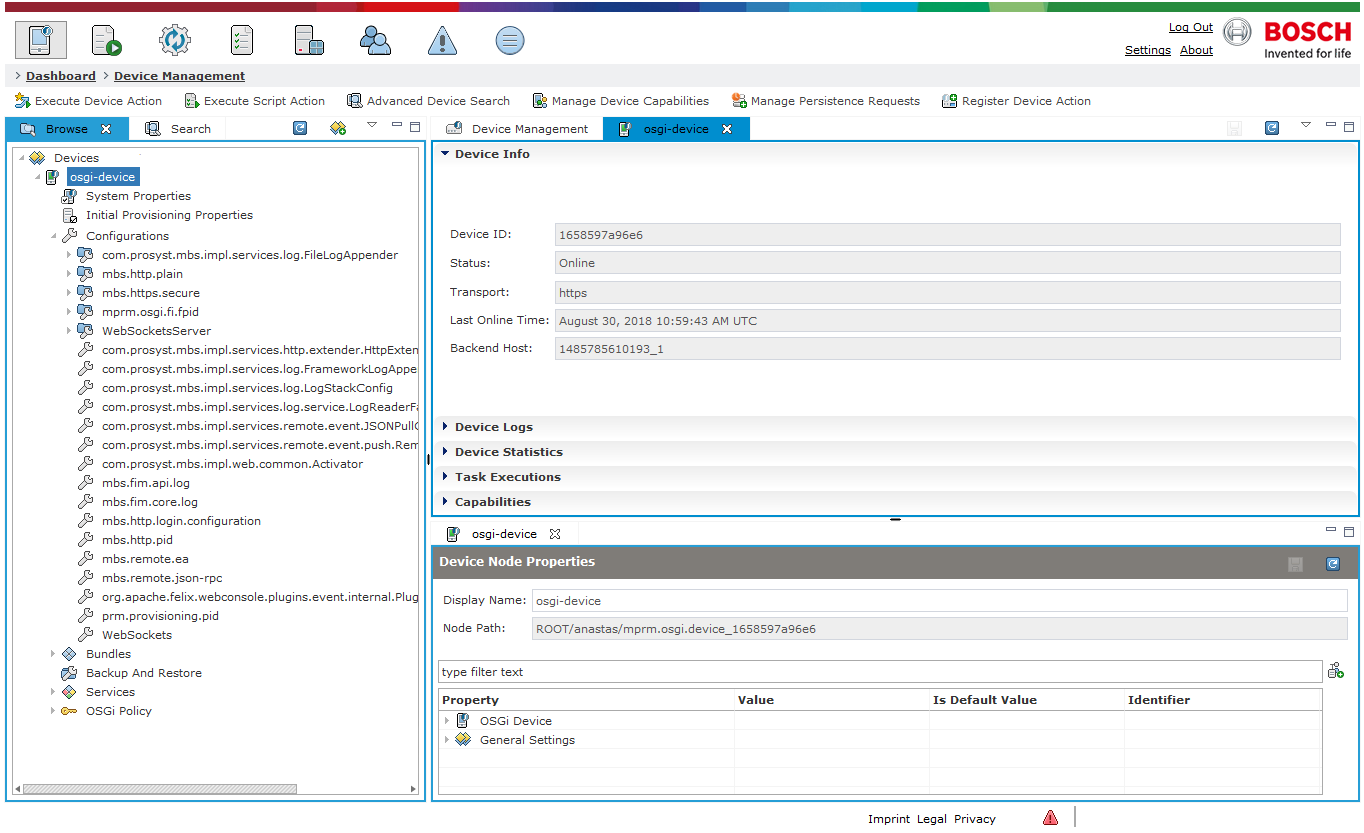Open the Device Management top toolbar icon
This screenshot has width=1364, height=833.
pyautogui.click(x=41, y=40)
